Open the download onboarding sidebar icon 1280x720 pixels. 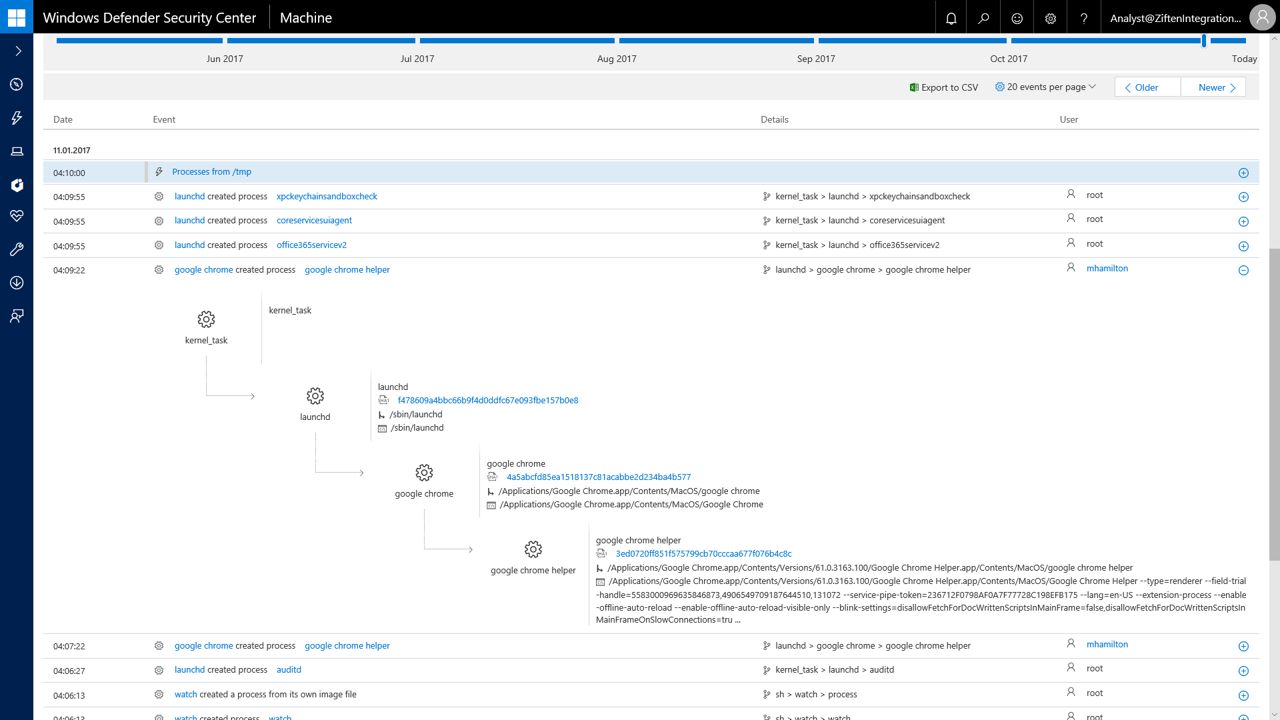pyautogui.click(x=17, y=282)
